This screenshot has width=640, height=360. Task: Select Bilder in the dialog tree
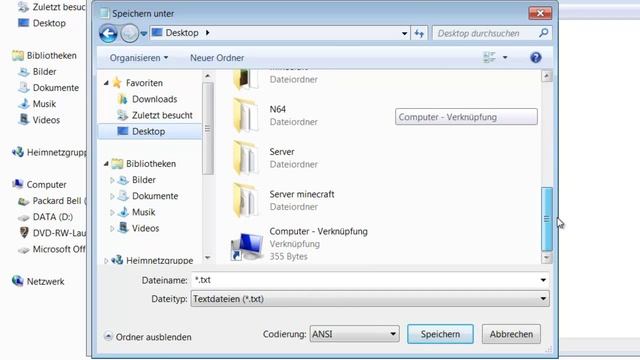coord(143,180)
